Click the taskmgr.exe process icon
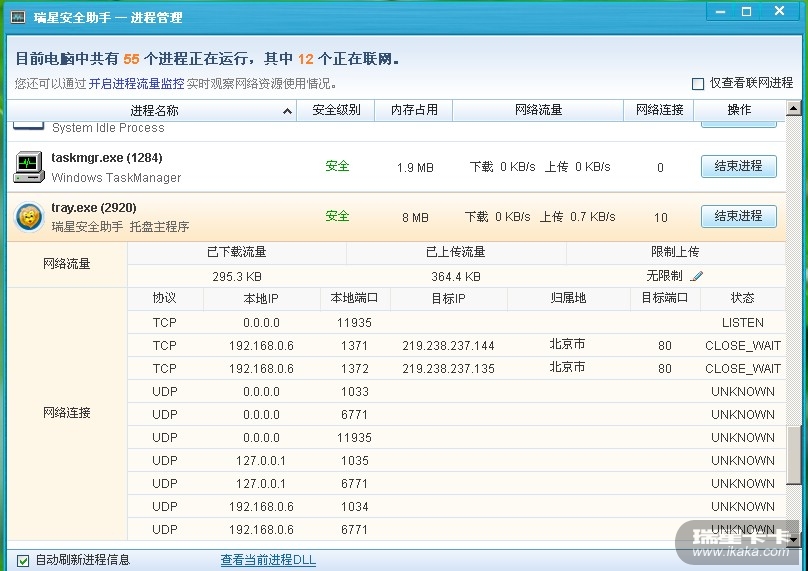 (28, 167)
